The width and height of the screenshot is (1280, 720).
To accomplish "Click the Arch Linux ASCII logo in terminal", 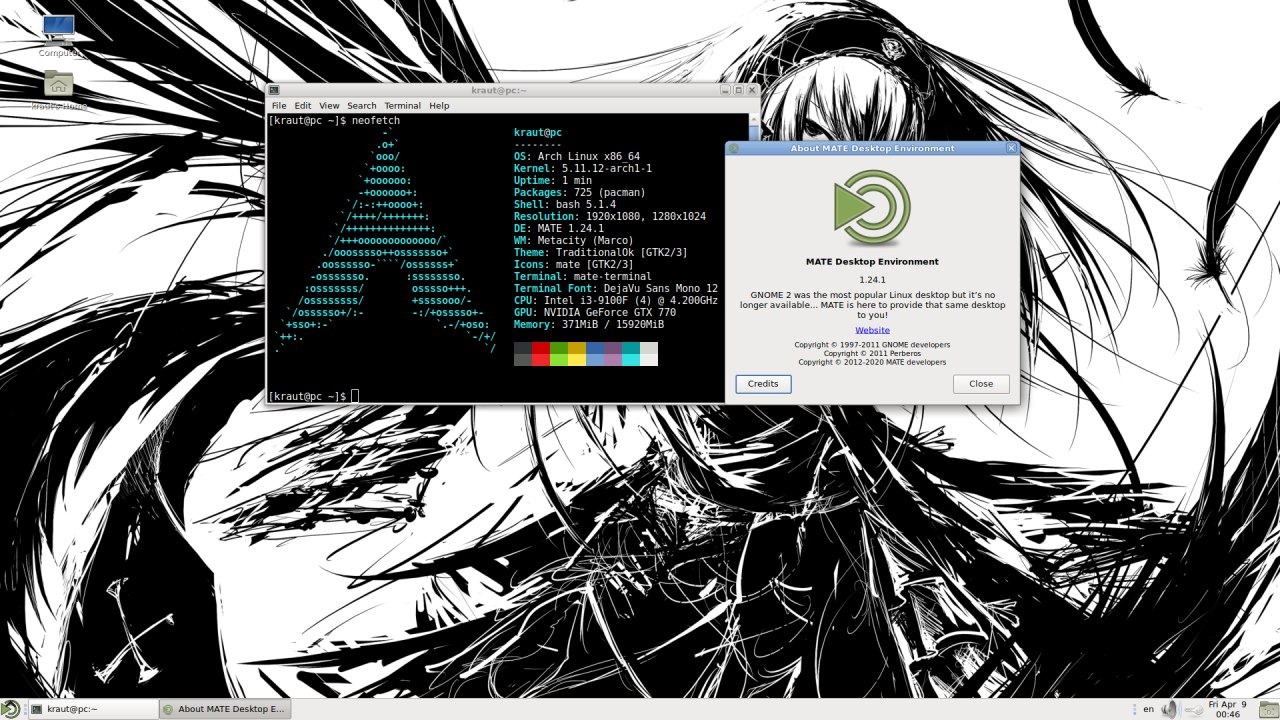I will (x=385, y=242).
